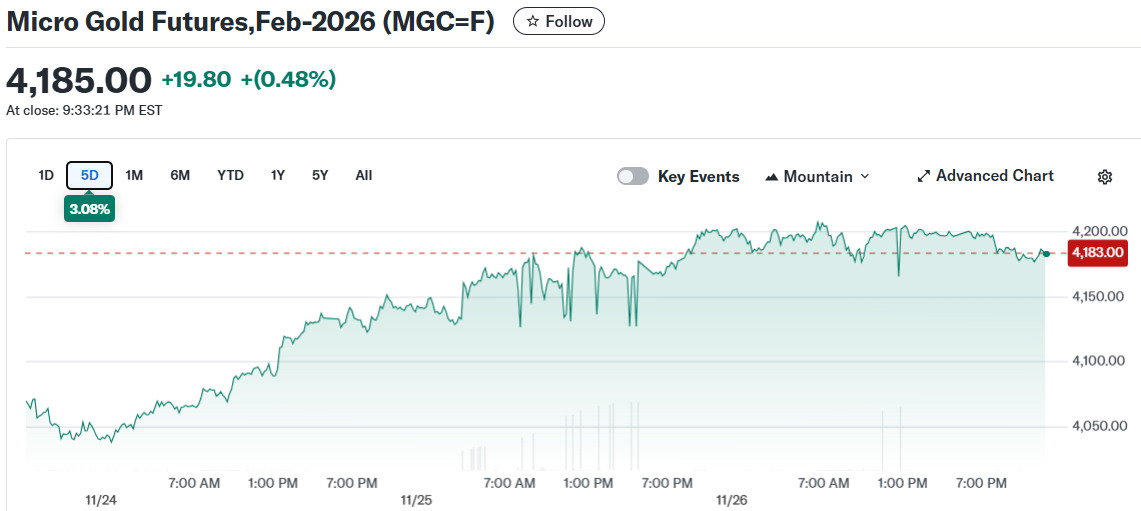
Task: Switch to the 1M range
Action: [134, 176]
